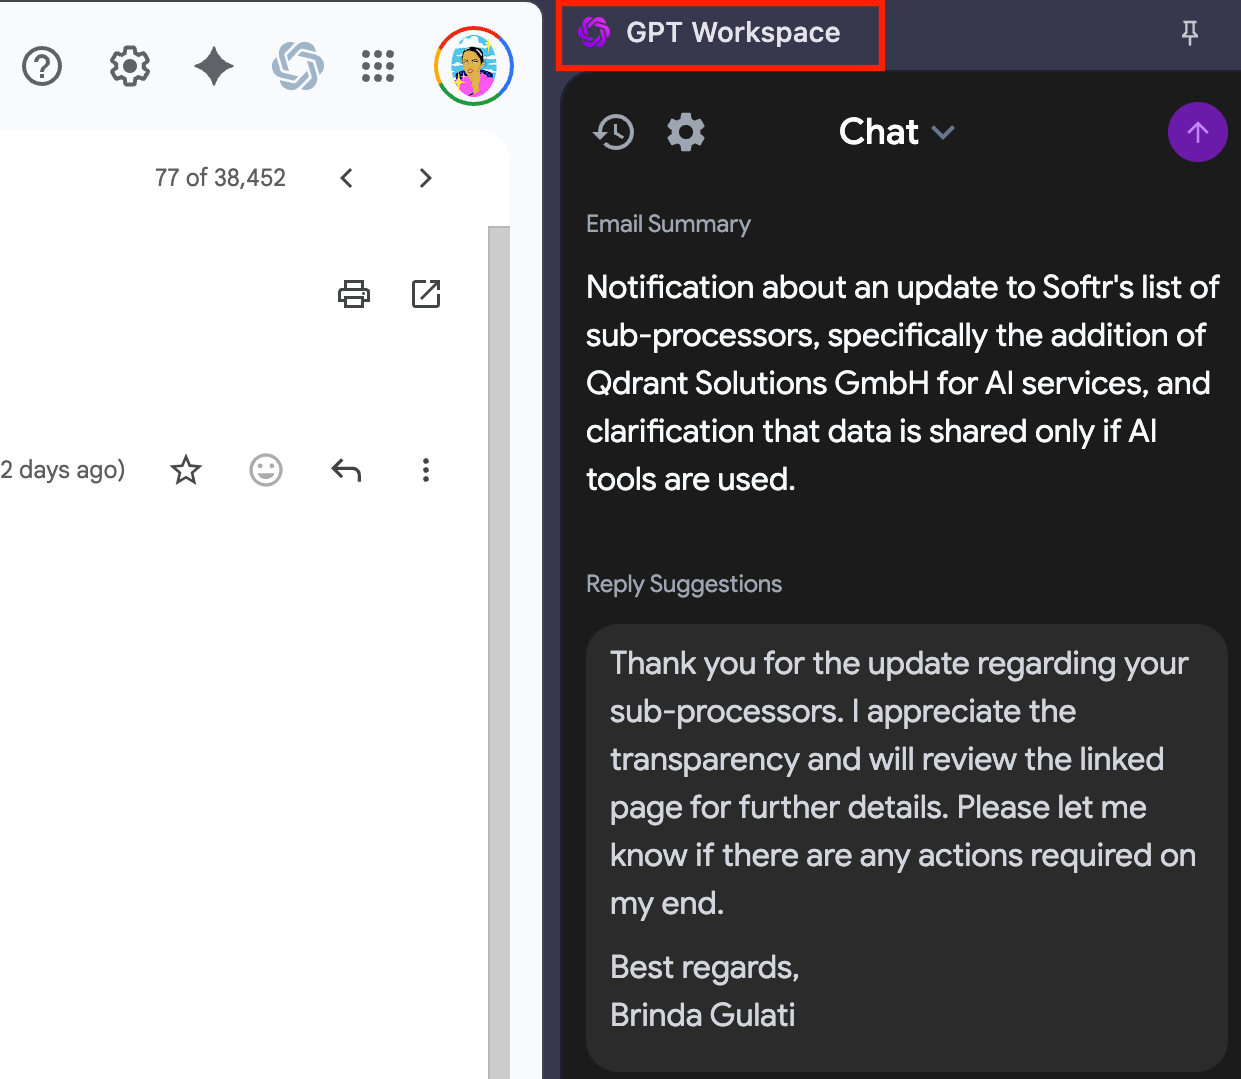Open Gmail support help icon
Screen dimensions: 1241x1079
pyautogui.click(x=42, y=67)
